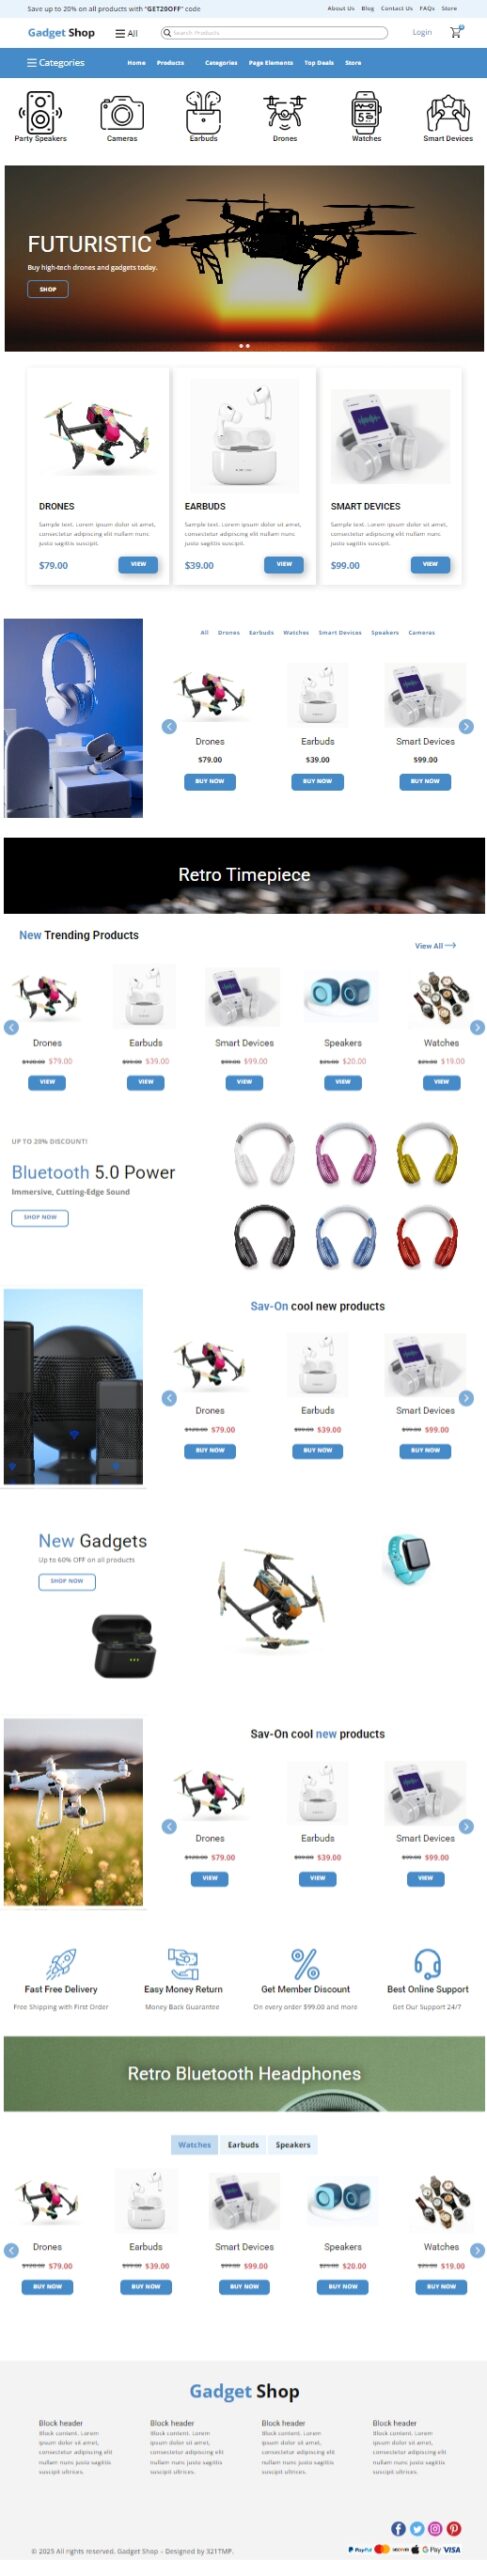Advance Trending Products carousel with right arrow

pyautogui.click(x=477, y=1026)
